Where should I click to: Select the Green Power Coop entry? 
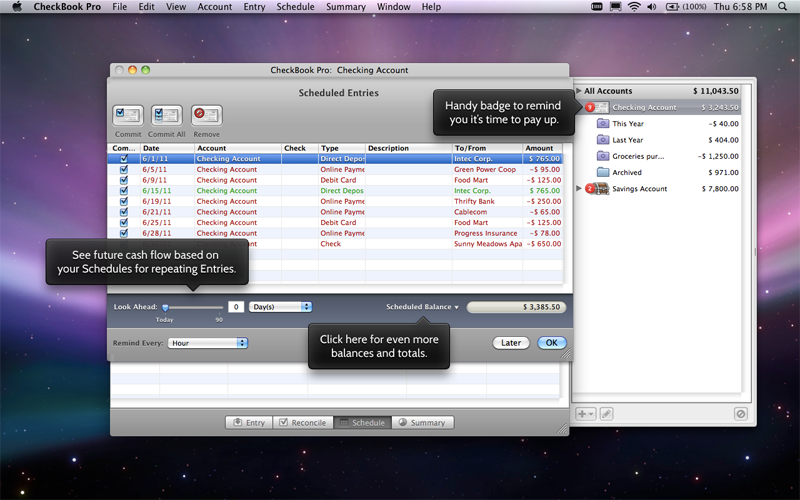coord(335,169)
